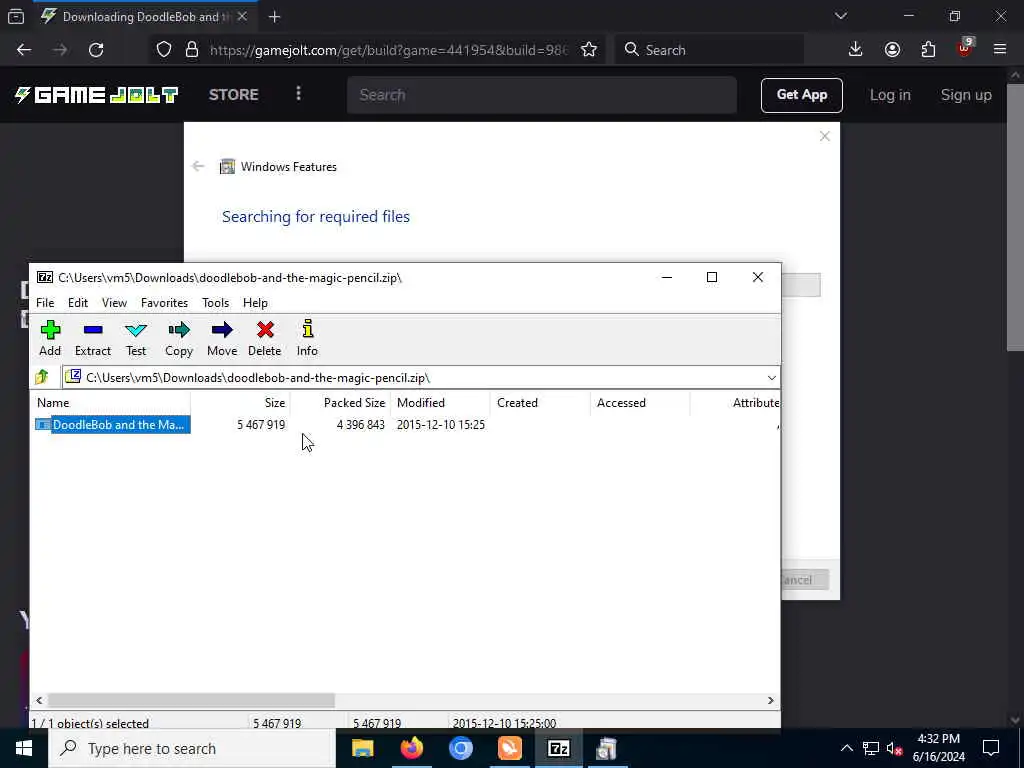Open the Firefox View icon
Screen dimensions: 1024x768
pos(16,16)
